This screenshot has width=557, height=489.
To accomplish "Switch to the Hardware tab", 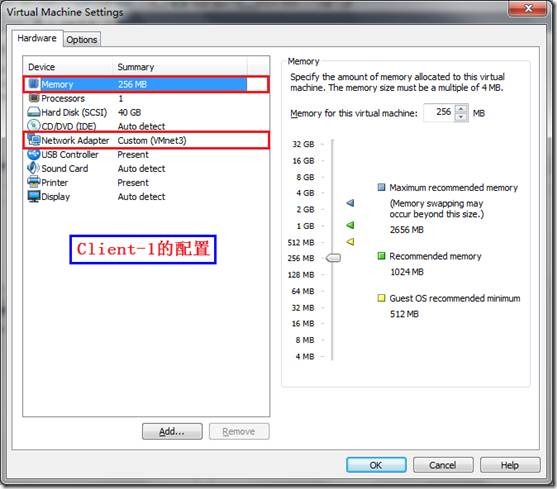I will tap(37, 38).
